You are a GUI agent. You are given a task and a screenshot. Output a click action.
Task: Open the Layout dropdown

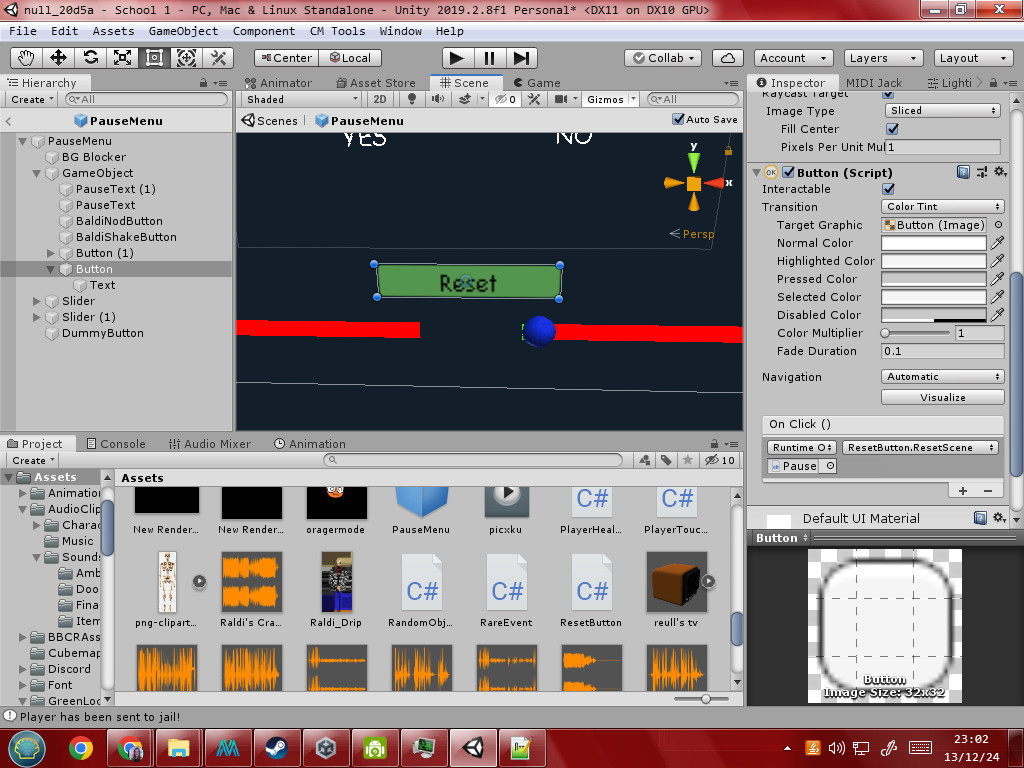tap(973, 58)
